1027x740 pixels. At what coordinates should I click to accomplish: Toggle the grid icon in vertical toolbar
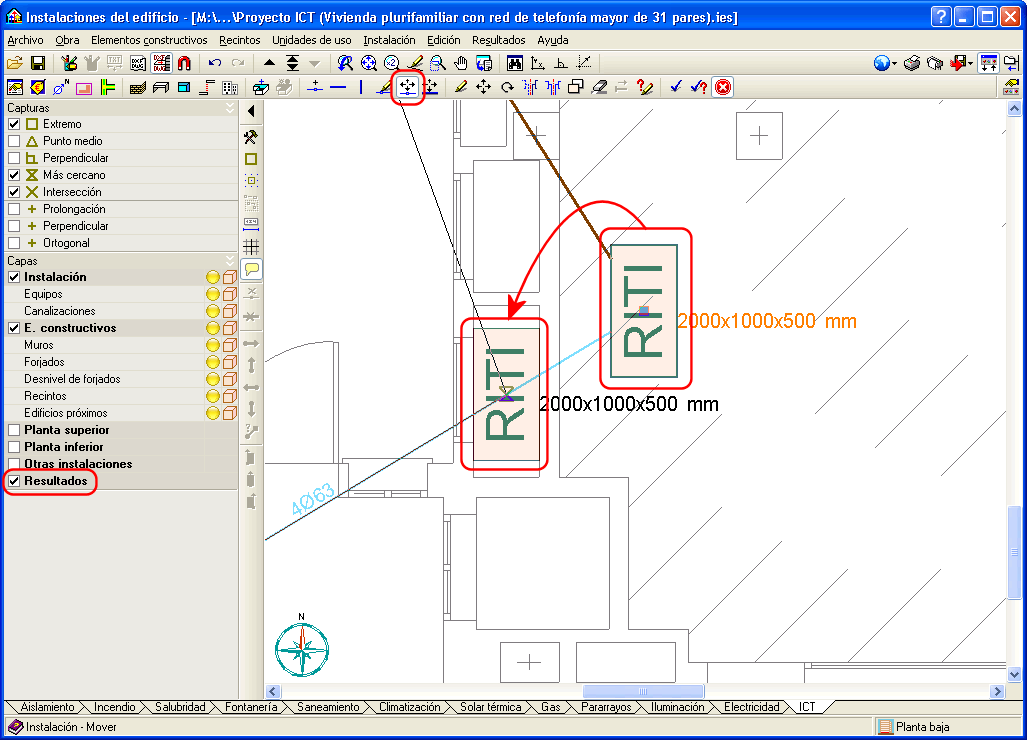click(251, 246)
